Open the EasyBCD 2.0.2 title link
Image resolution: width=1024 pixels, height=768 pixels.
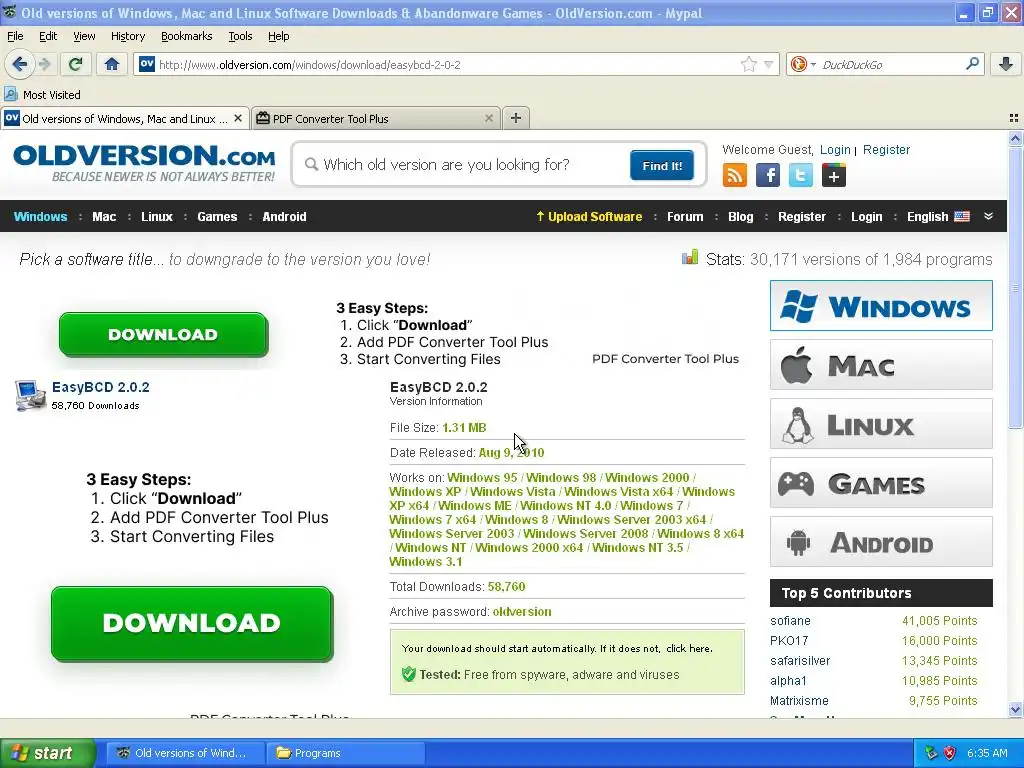point(101,387)
